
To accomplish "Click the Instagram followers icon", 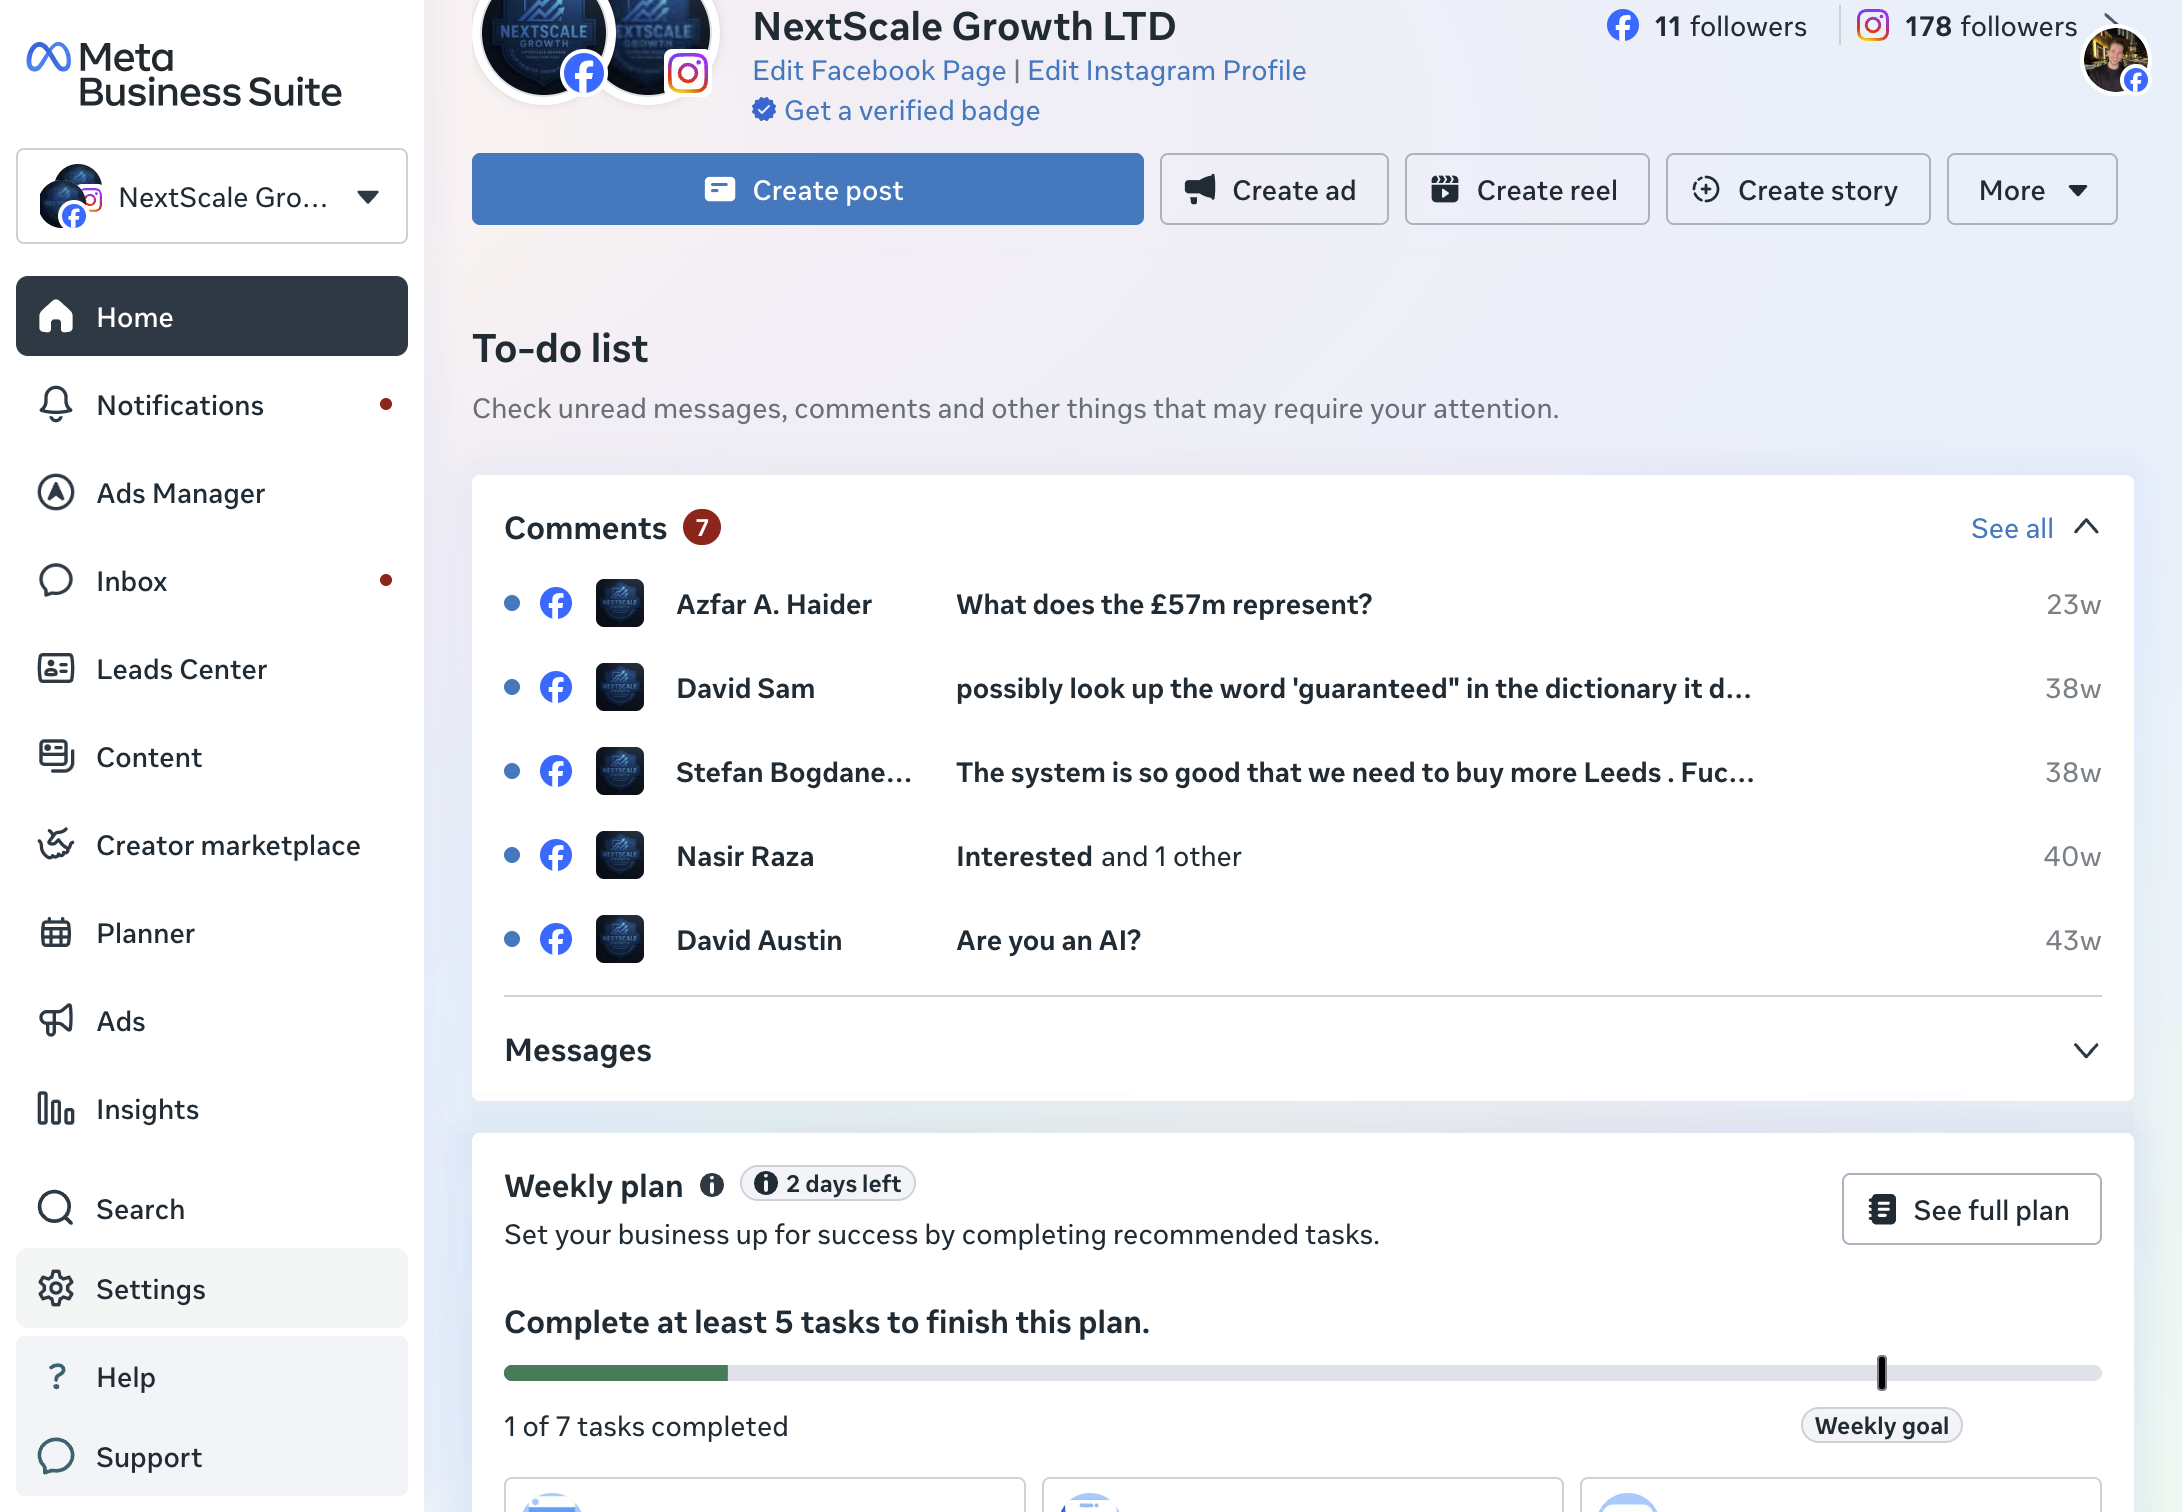I will (1873, 25).
